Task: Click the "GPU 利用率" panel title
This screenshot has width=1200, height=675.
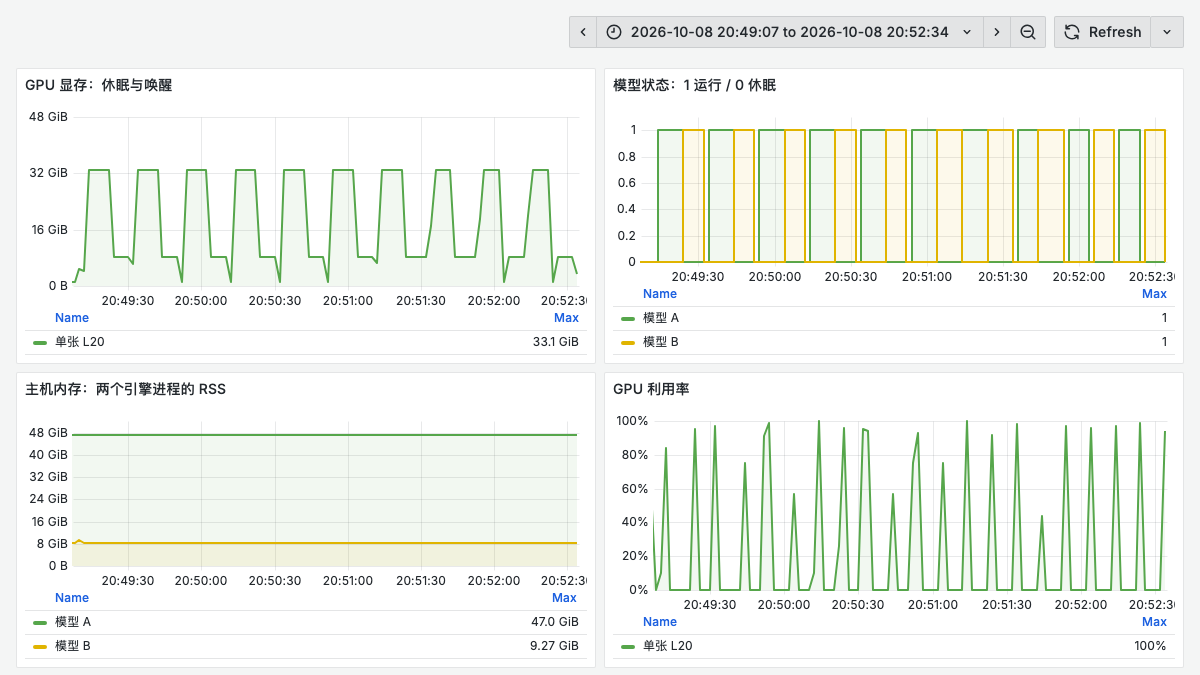Action: (651, 389)
